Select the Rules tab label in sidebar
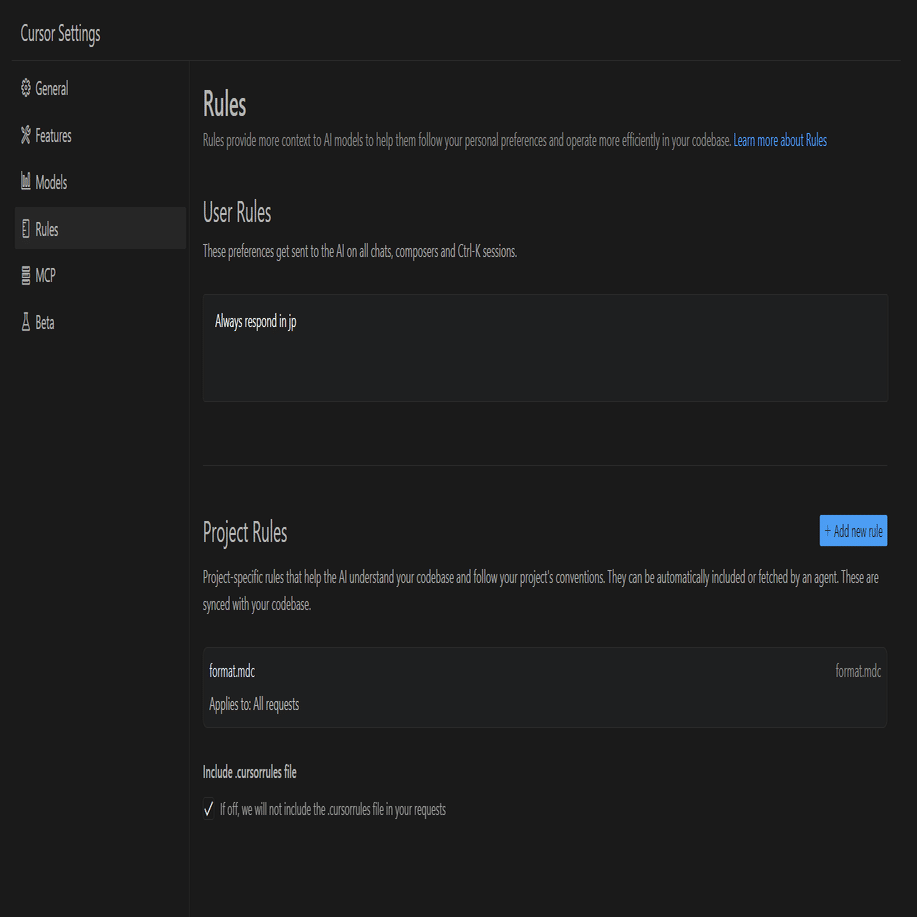The width and height of the screenshot is (917, 917). pos(47,230)
